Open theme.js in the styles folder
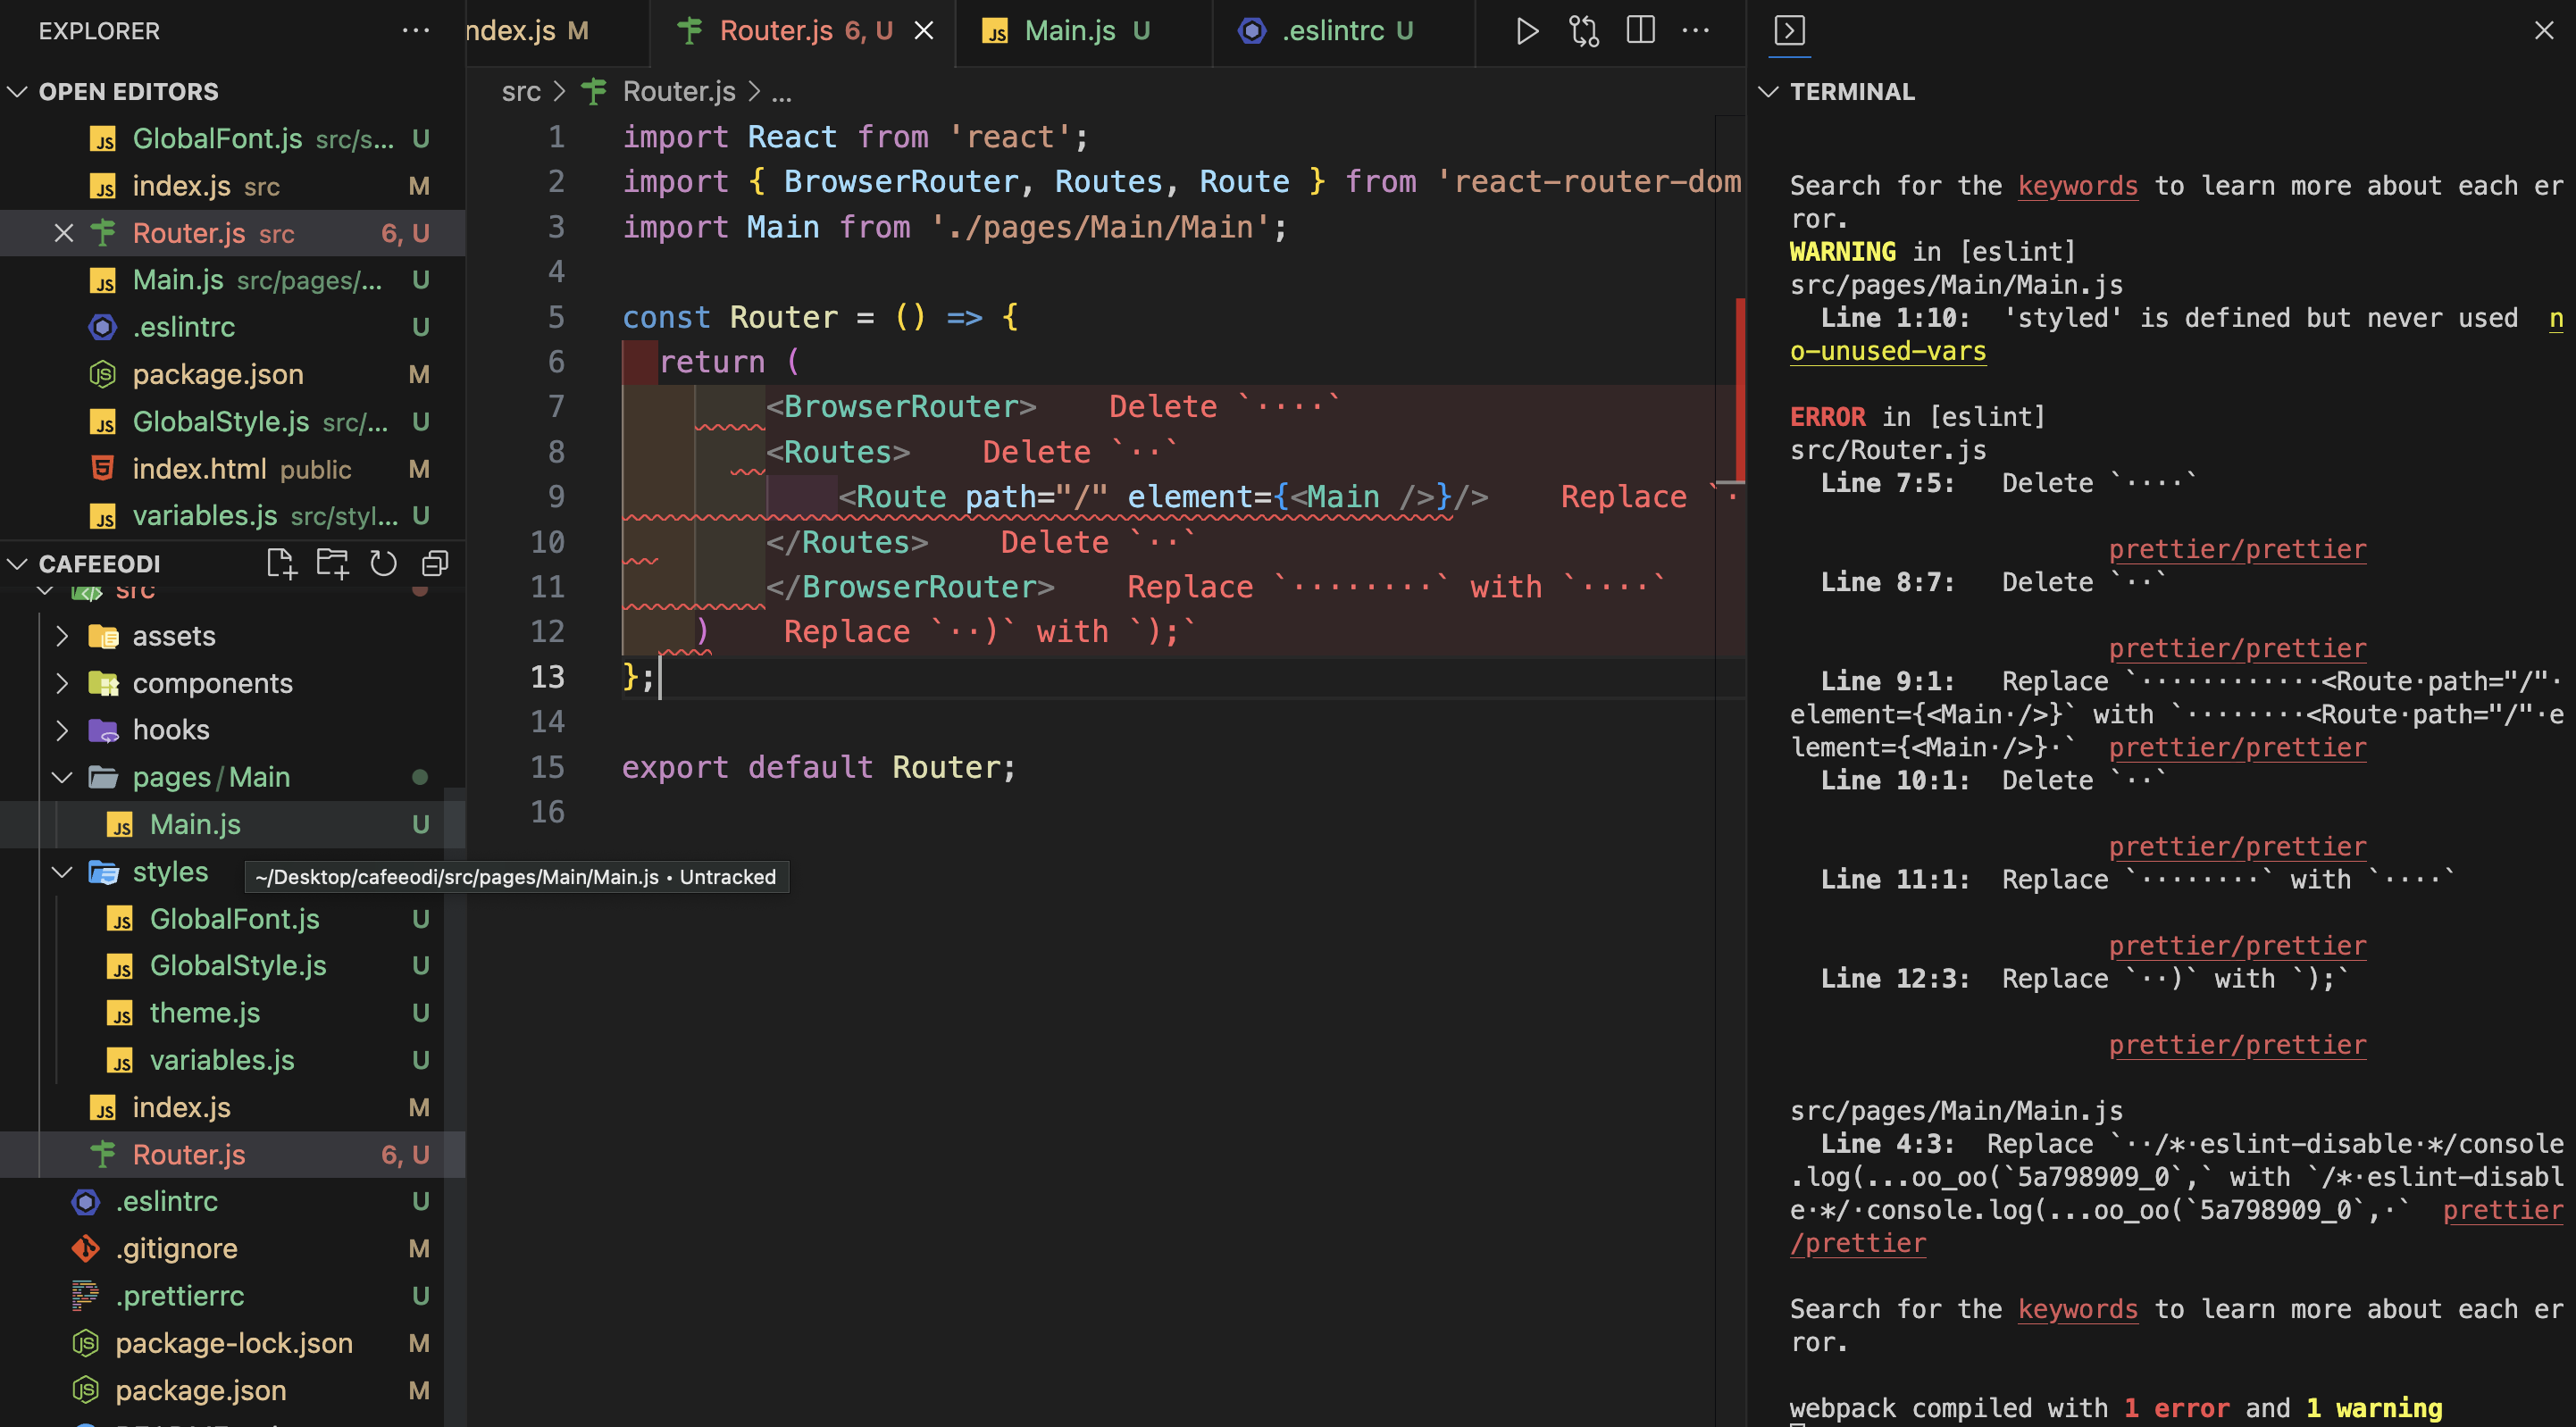Screen dimensions: 2576x1427 [x=204, y=1013]
